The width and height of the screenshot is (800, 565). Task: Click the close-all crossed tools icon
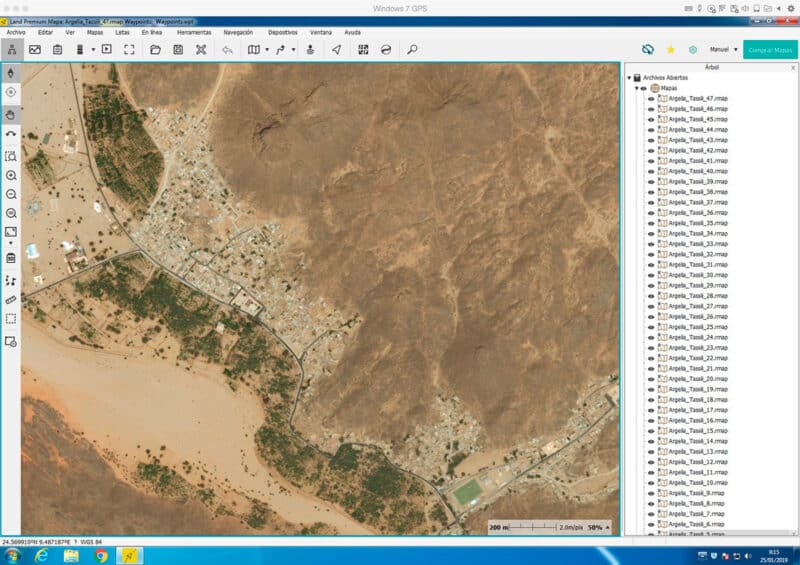click(x=201, y=50)
